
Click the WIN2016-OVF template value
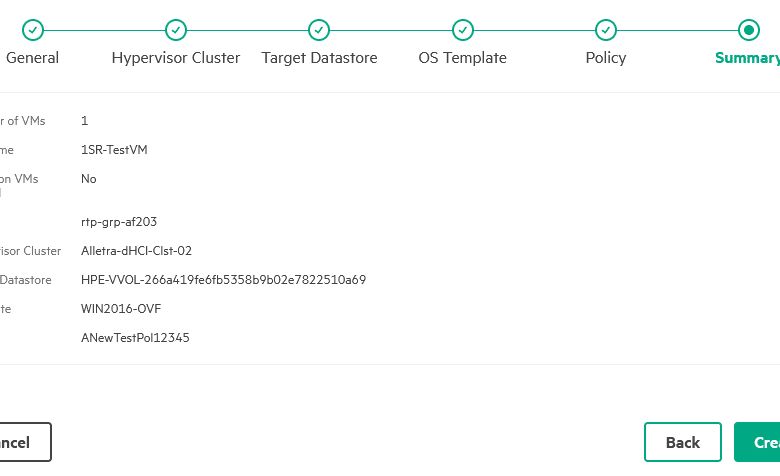(x=121, y=309)
